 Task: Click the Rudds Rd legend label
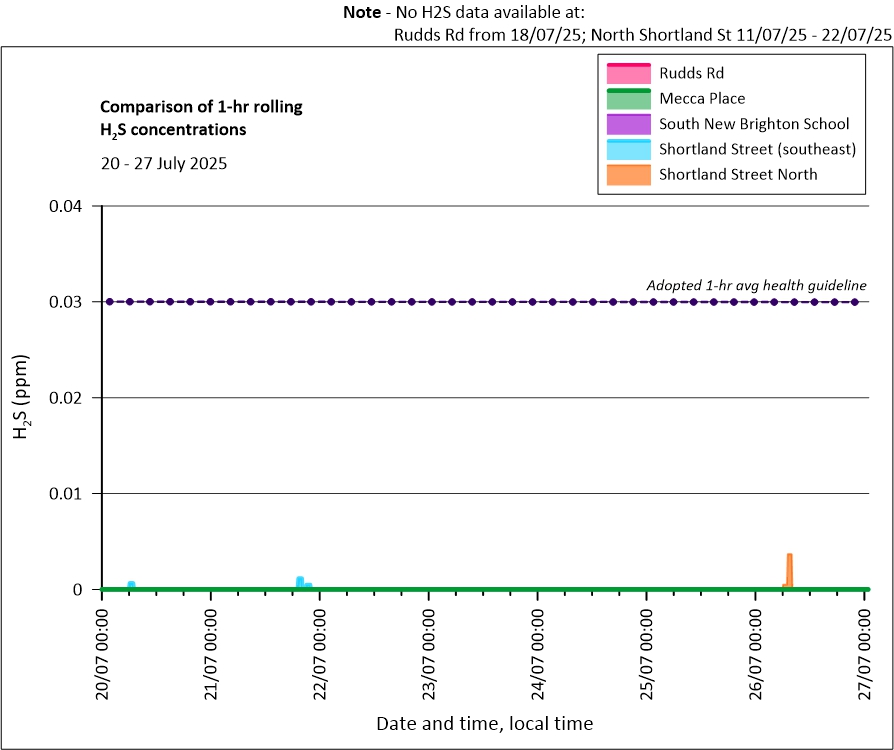pyautogui.click(x=691, y=73)
